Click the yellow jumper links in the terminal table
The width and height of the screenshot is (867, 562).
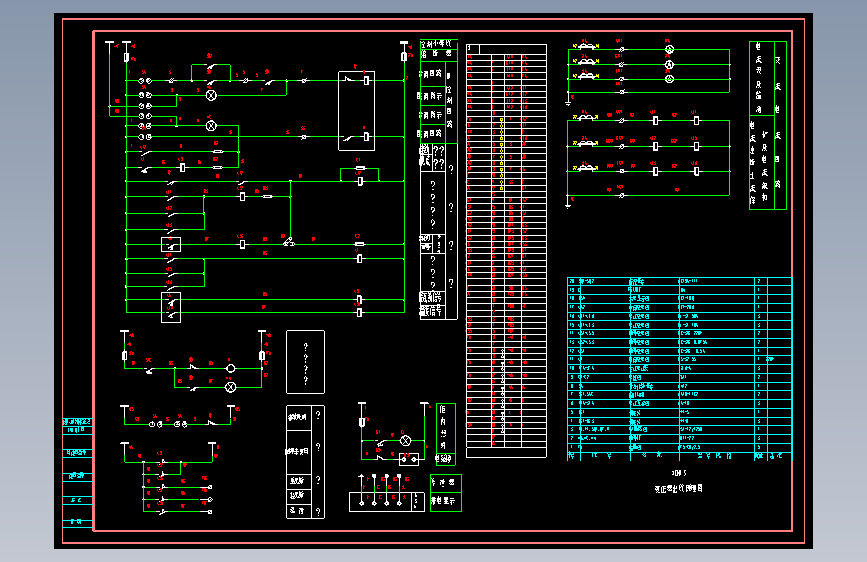click(x=502, y=154)
